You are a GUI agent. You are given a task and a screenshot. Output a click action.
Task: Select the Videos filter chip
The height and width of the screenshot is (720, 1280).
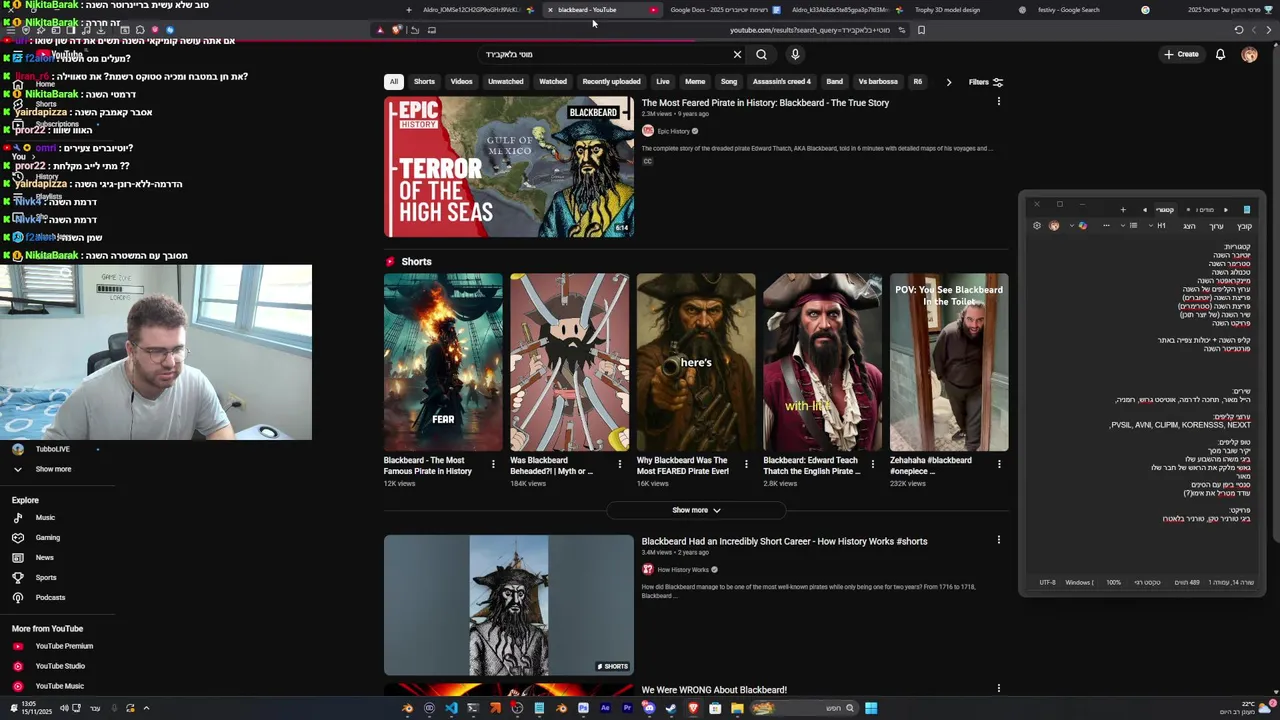click(461, 82)
